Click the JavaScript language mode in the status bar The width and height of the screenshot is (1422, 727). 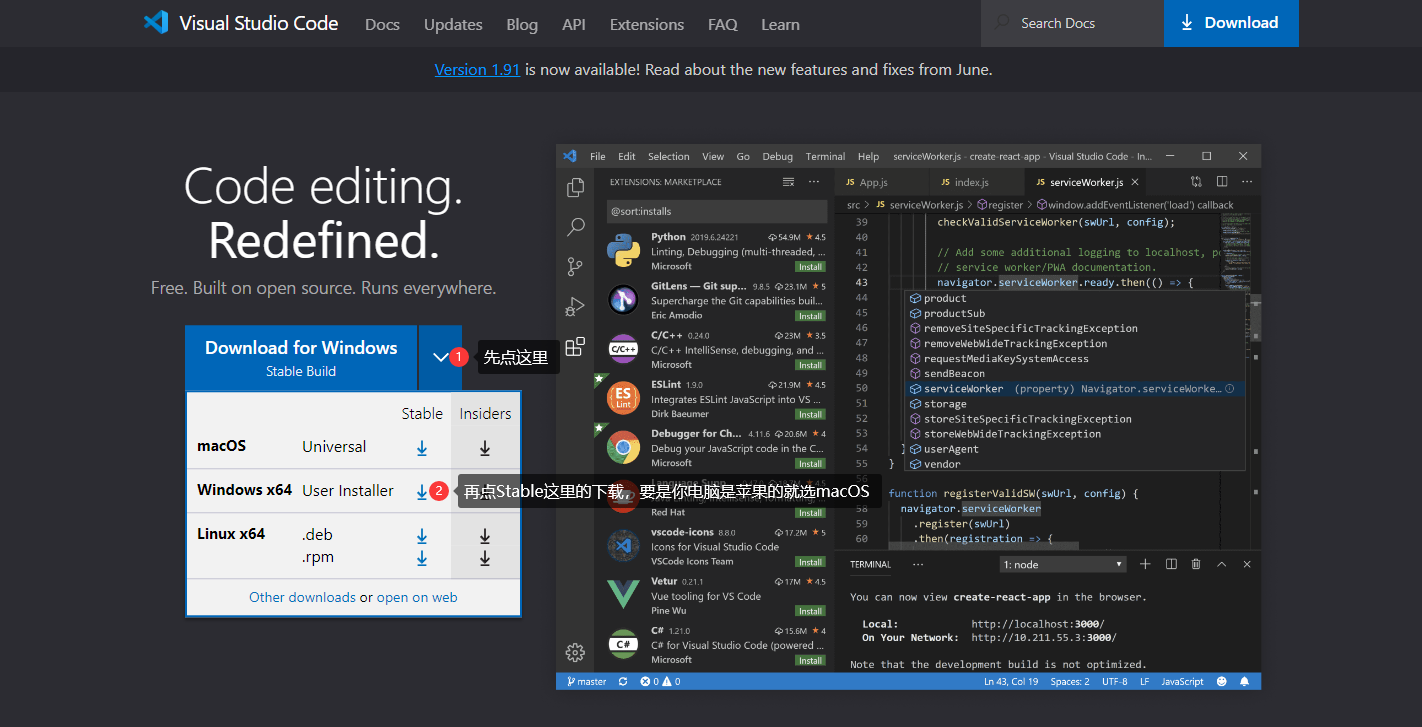[1182, 681]
